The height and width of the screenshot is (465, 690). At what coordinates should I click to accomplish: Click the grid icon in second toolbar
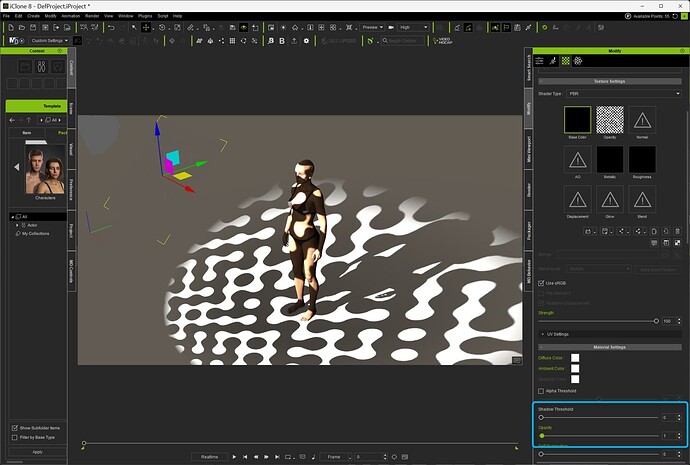[232, 40]
